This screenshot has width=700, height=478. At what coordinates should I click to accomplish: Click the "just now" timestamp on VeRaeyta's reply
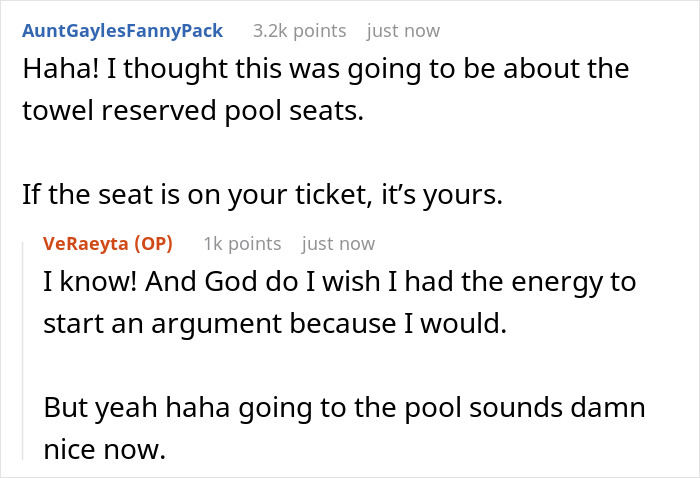(x=338, y=244)
